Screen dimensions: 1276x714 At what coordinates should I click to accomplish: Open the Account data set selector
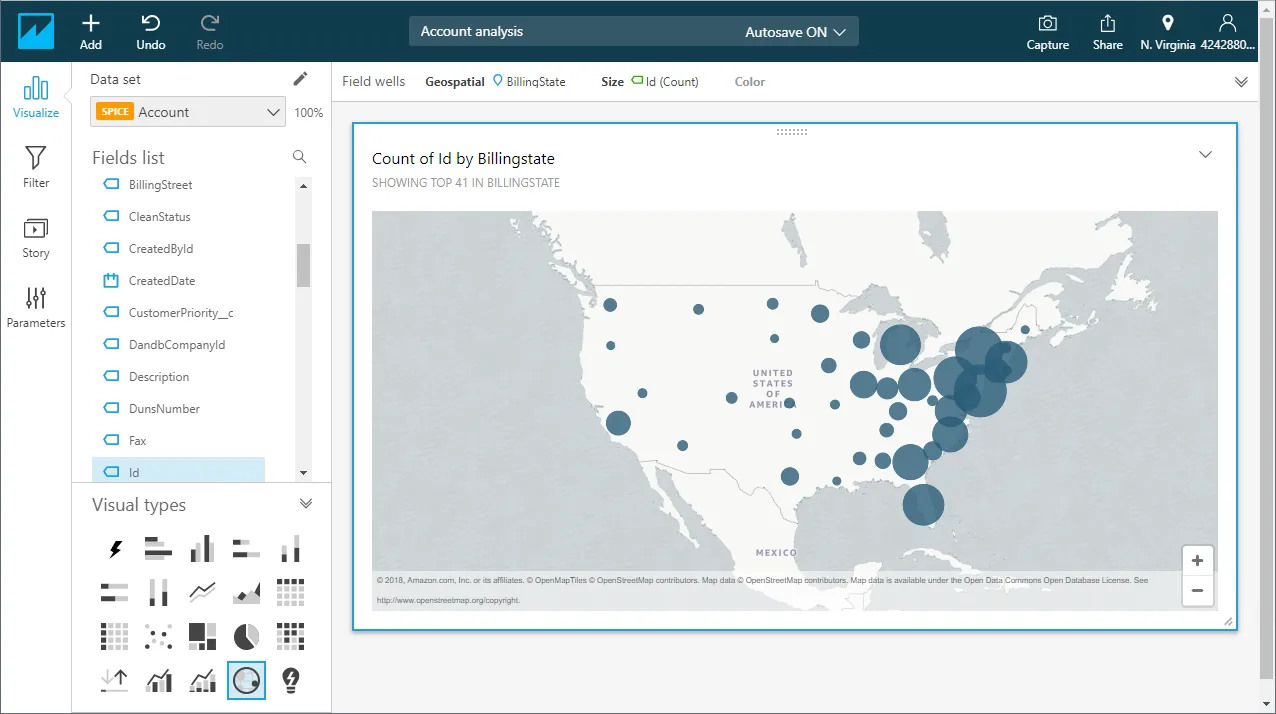187,111
